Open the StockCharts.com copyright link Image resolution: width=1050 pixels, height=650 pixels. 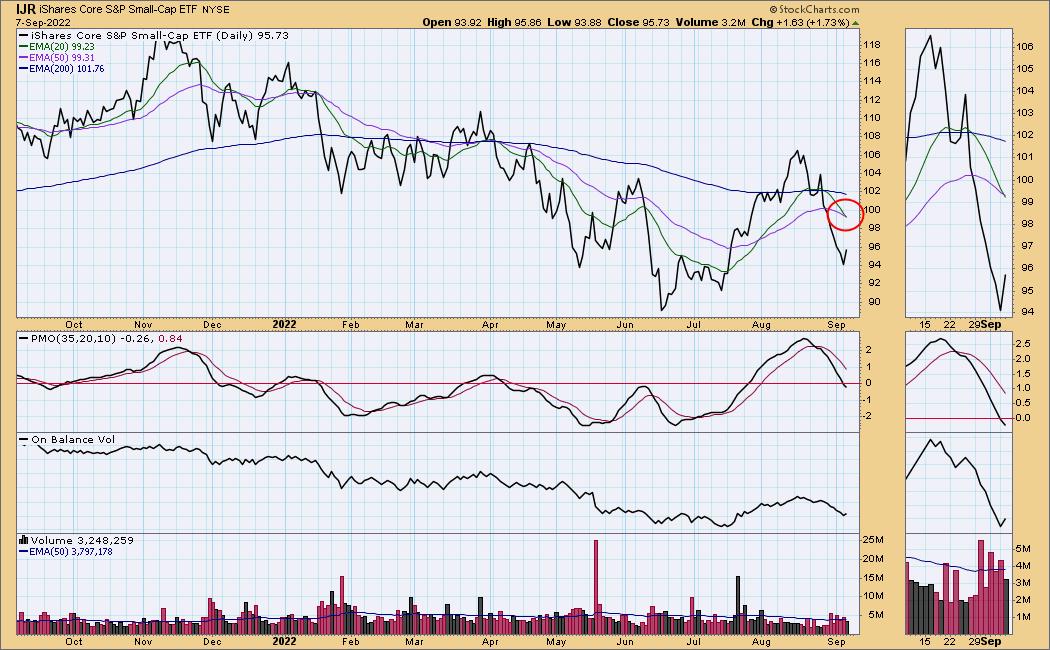point(814,9)
